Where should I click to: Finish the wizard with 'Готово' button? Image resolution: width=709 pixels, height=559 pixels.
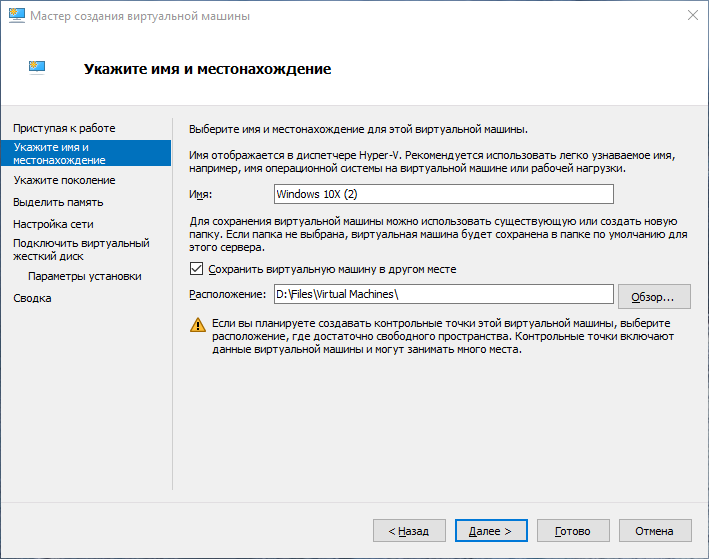tap(573, 531)
